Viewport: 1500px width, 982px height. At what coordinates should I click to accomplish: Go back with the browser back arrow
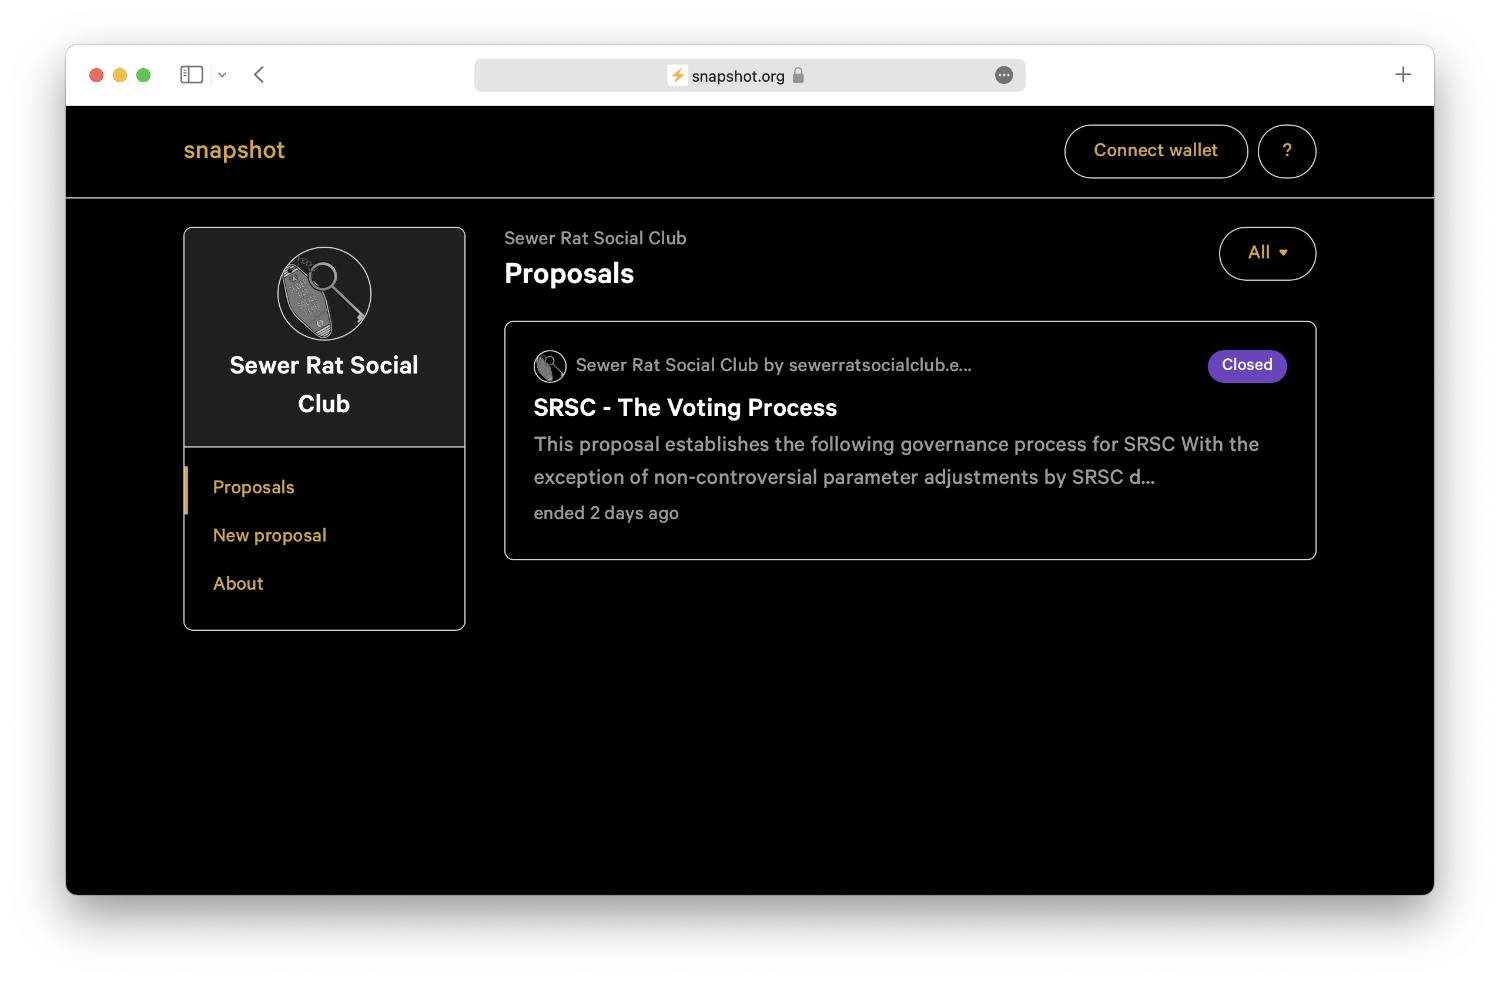click(259, 75)
